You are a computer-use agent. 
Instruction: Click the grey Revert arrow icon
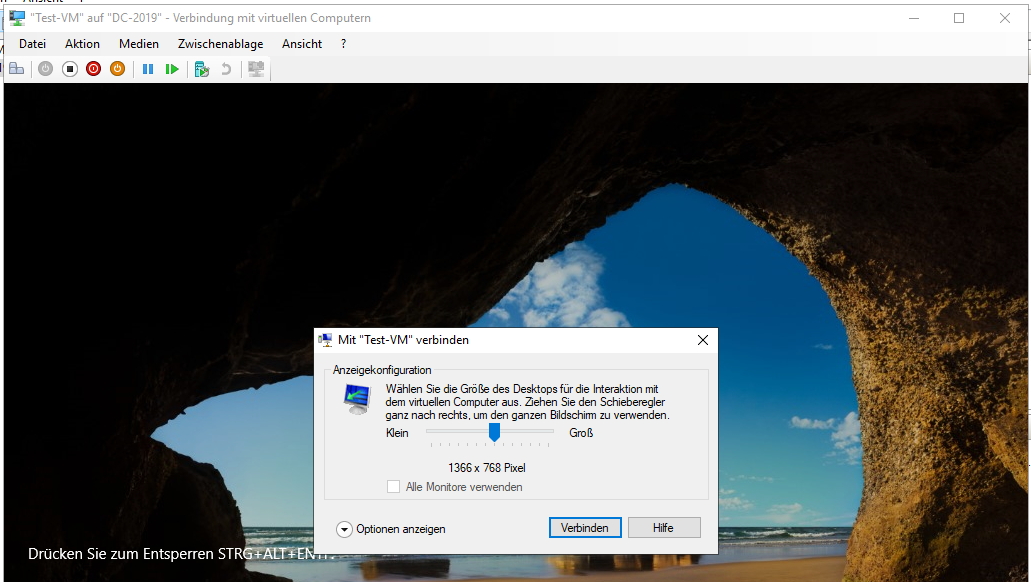(x=226, y=69)
